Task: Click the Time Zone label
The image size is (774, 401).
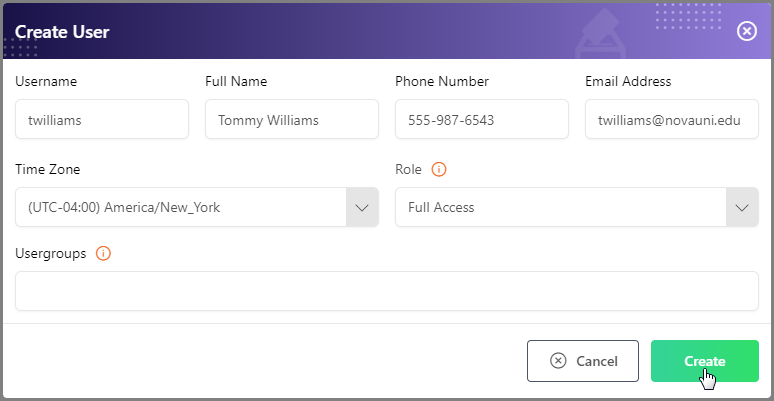Action: point(47,169)
